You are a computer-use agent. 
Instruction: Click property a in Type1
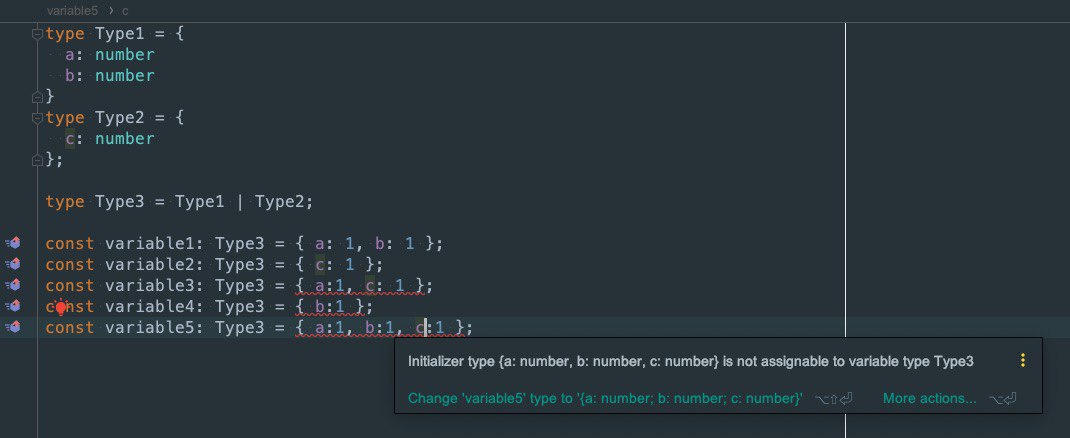[x=70, y=55]
